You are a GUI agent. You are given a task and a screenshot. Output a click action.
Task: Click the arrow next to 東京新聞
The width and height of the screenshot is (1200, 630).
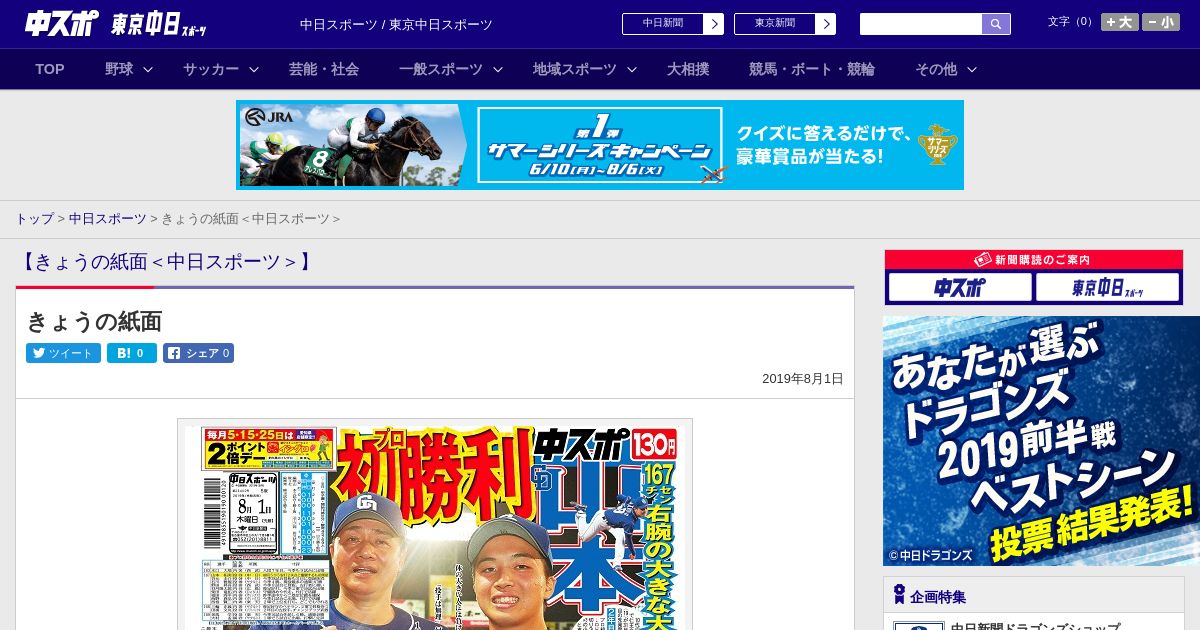coord(826,24)
